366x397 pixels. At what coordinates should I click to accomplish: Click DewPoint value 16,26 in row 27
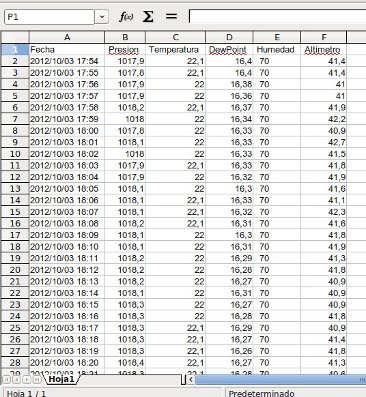tap(229, 351)
